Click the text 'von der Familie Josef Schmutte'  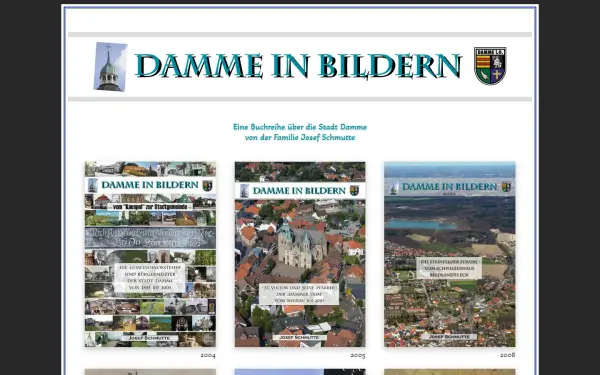pos(300,137)
